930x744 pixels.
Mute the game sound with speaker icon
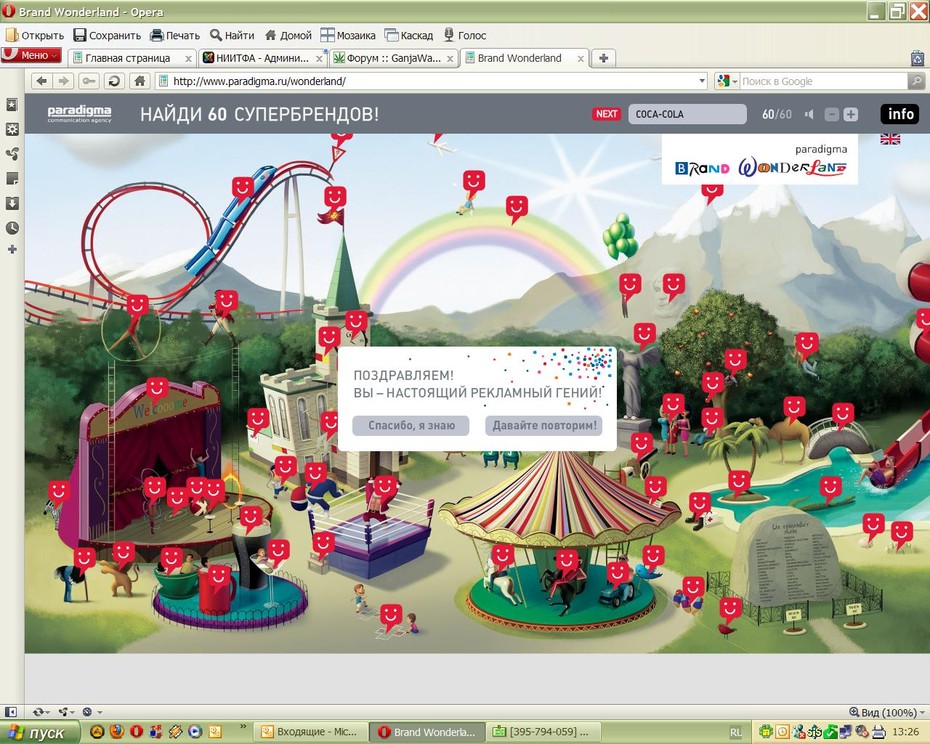[809, 114]
